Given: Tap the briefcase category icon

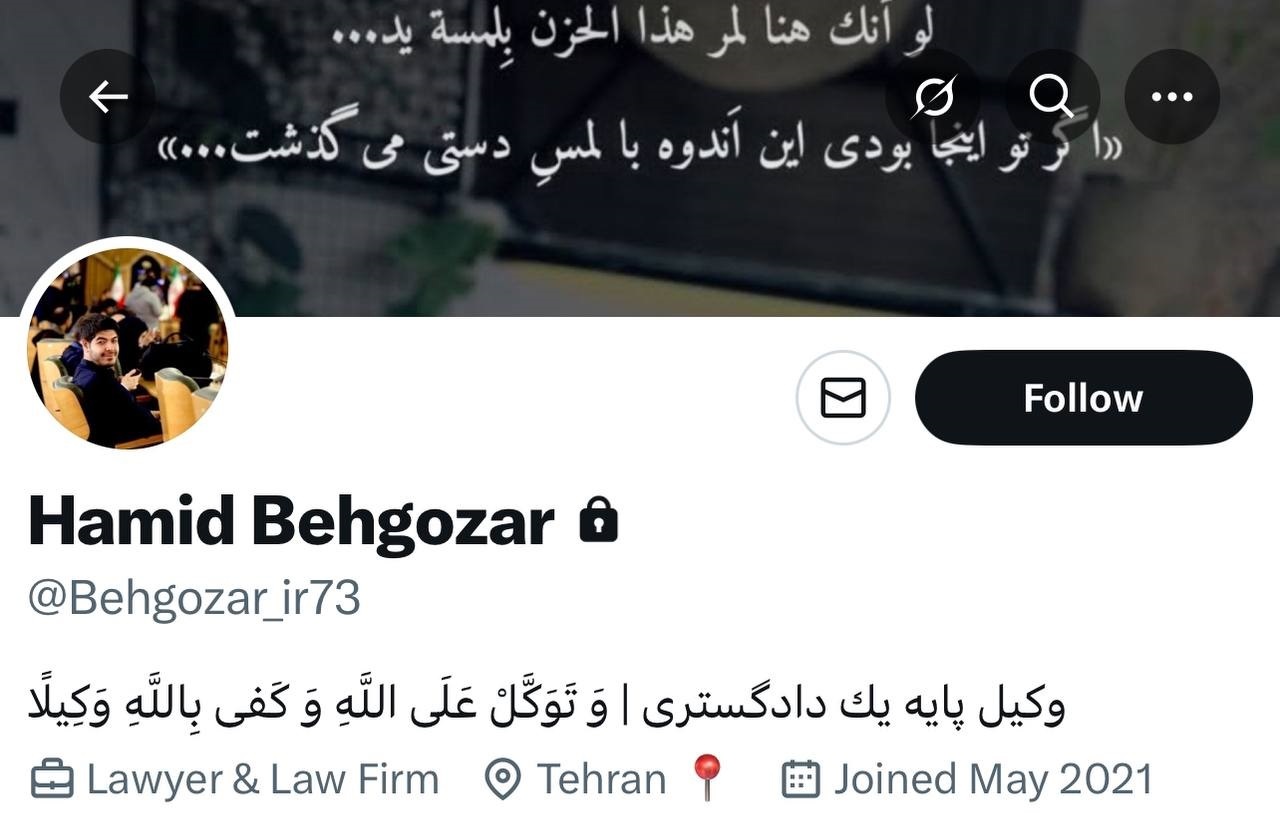Looking at the screenshot, I should coord(52,780).
